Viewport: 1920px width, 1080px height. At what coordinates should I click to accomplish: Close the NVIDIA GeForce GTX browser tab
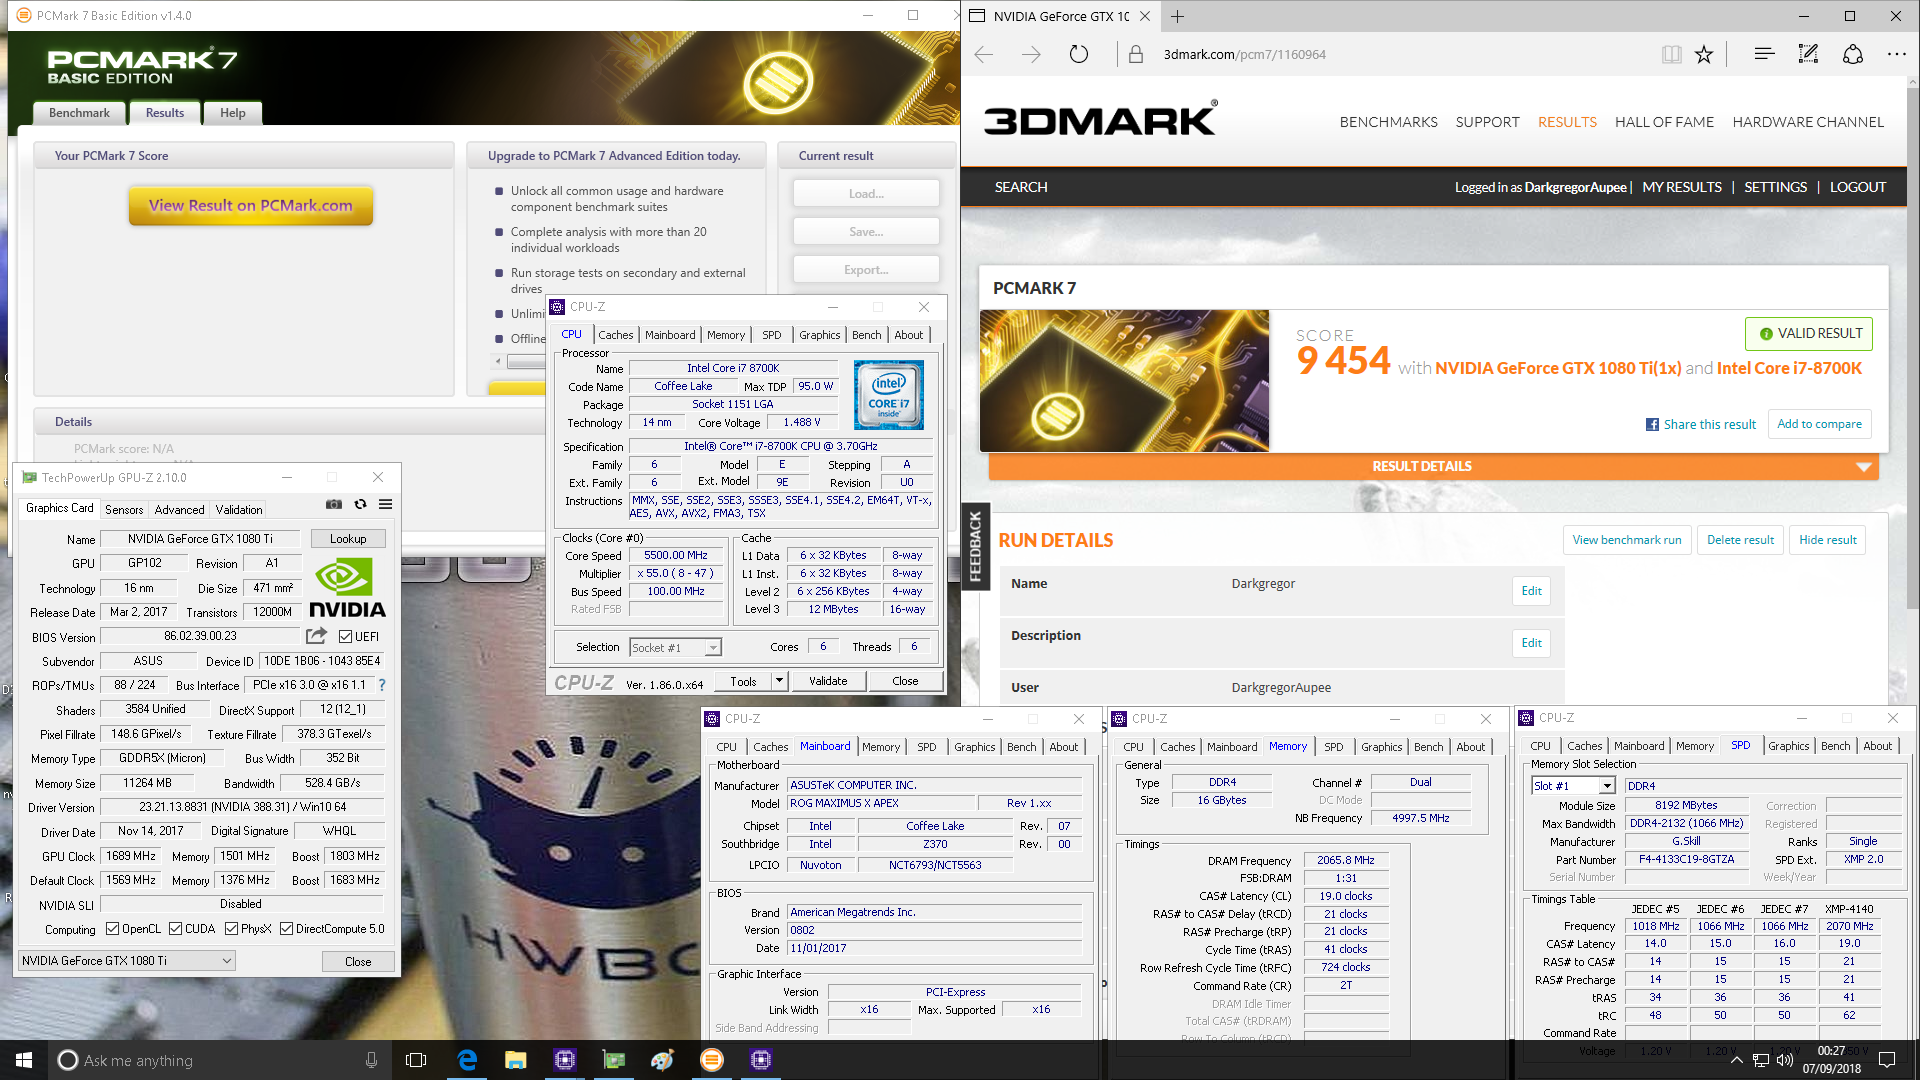tap(1145, 16)
